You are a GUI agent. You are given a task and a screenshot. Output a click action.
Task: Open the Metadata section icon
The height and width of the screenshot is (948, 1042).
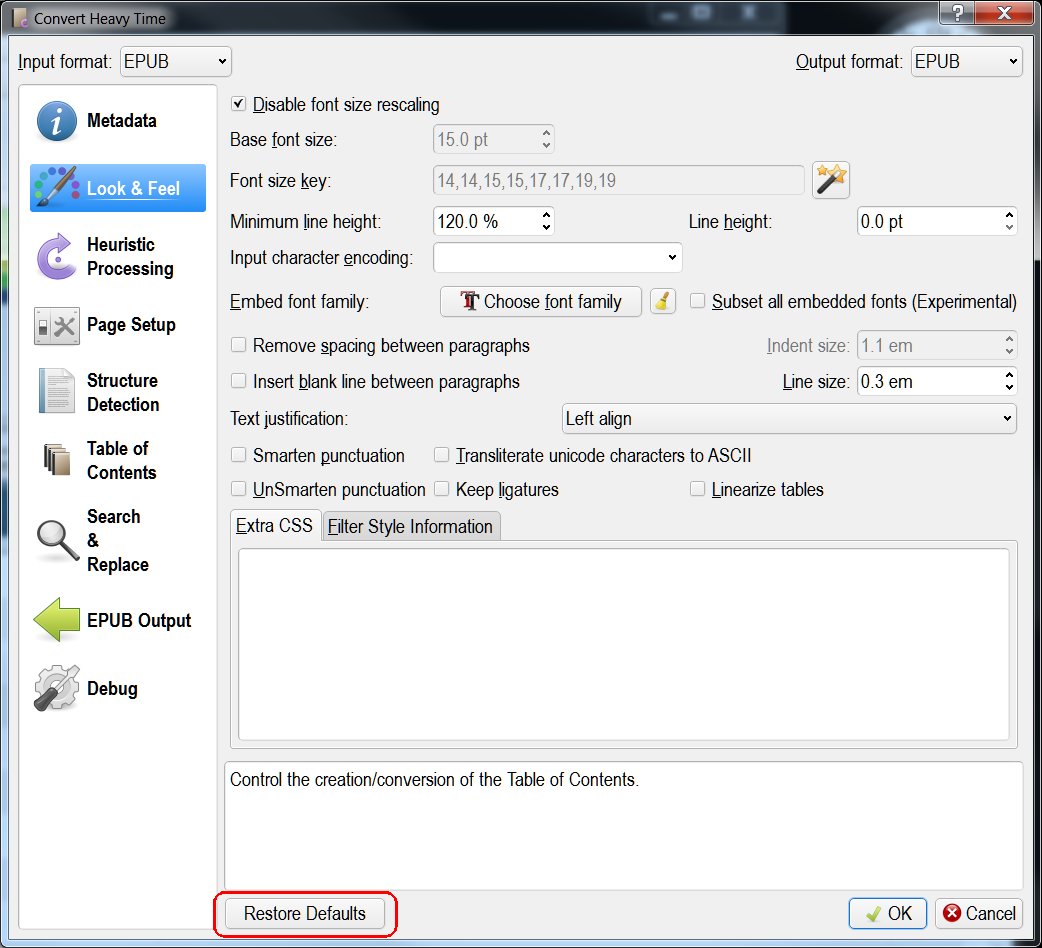(x=56, y=121)
